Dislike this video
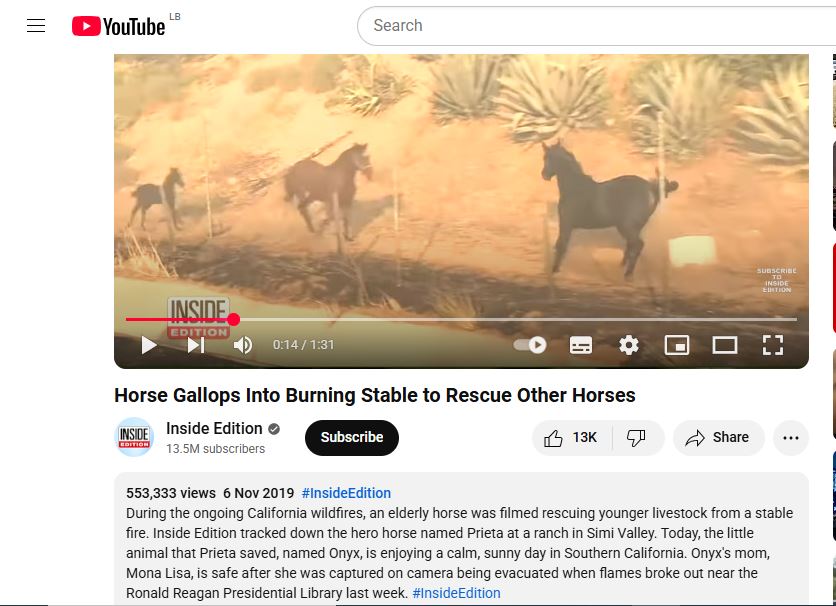836x606 pixels. 636,438
